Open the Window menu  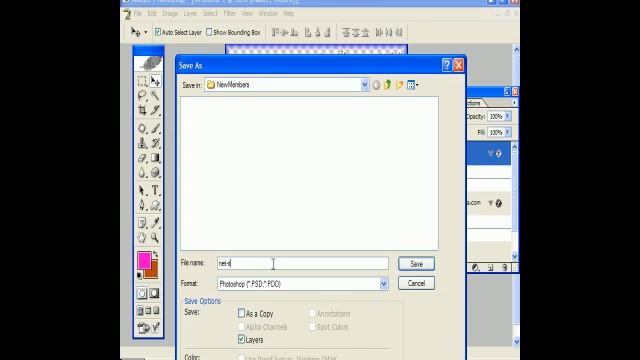[268, 13]
